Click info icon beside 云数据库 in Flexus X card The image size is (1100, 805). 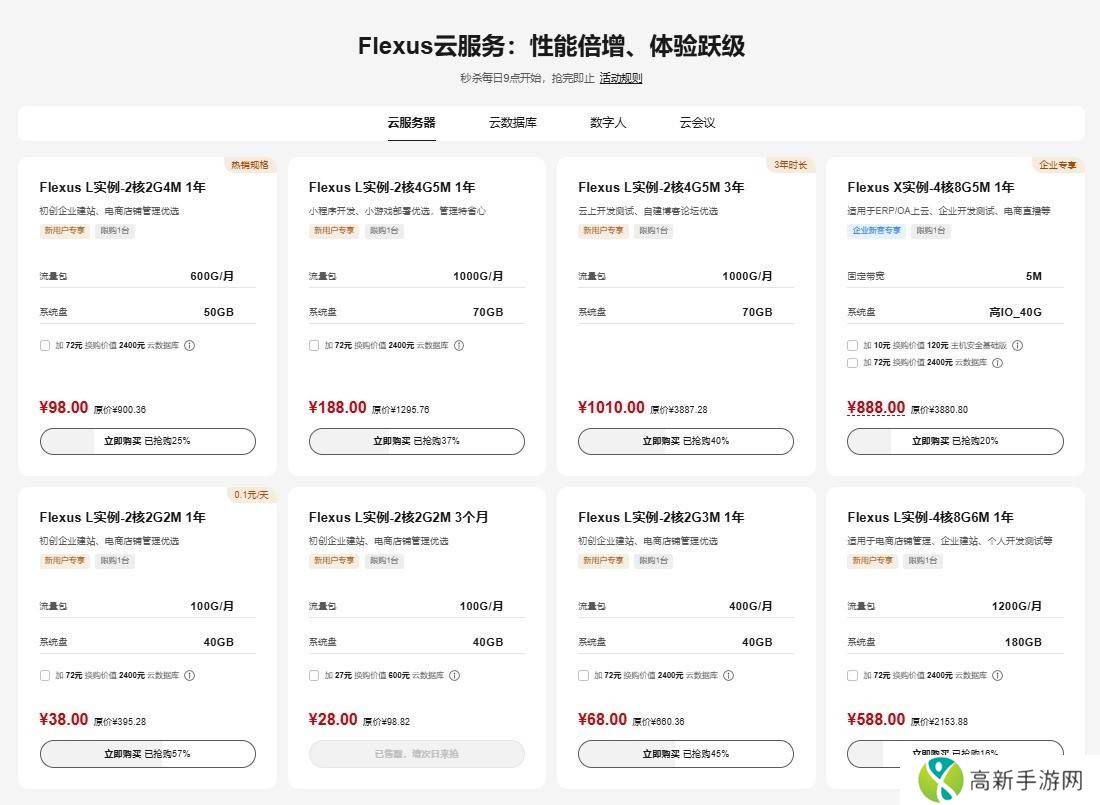(997, 363)
